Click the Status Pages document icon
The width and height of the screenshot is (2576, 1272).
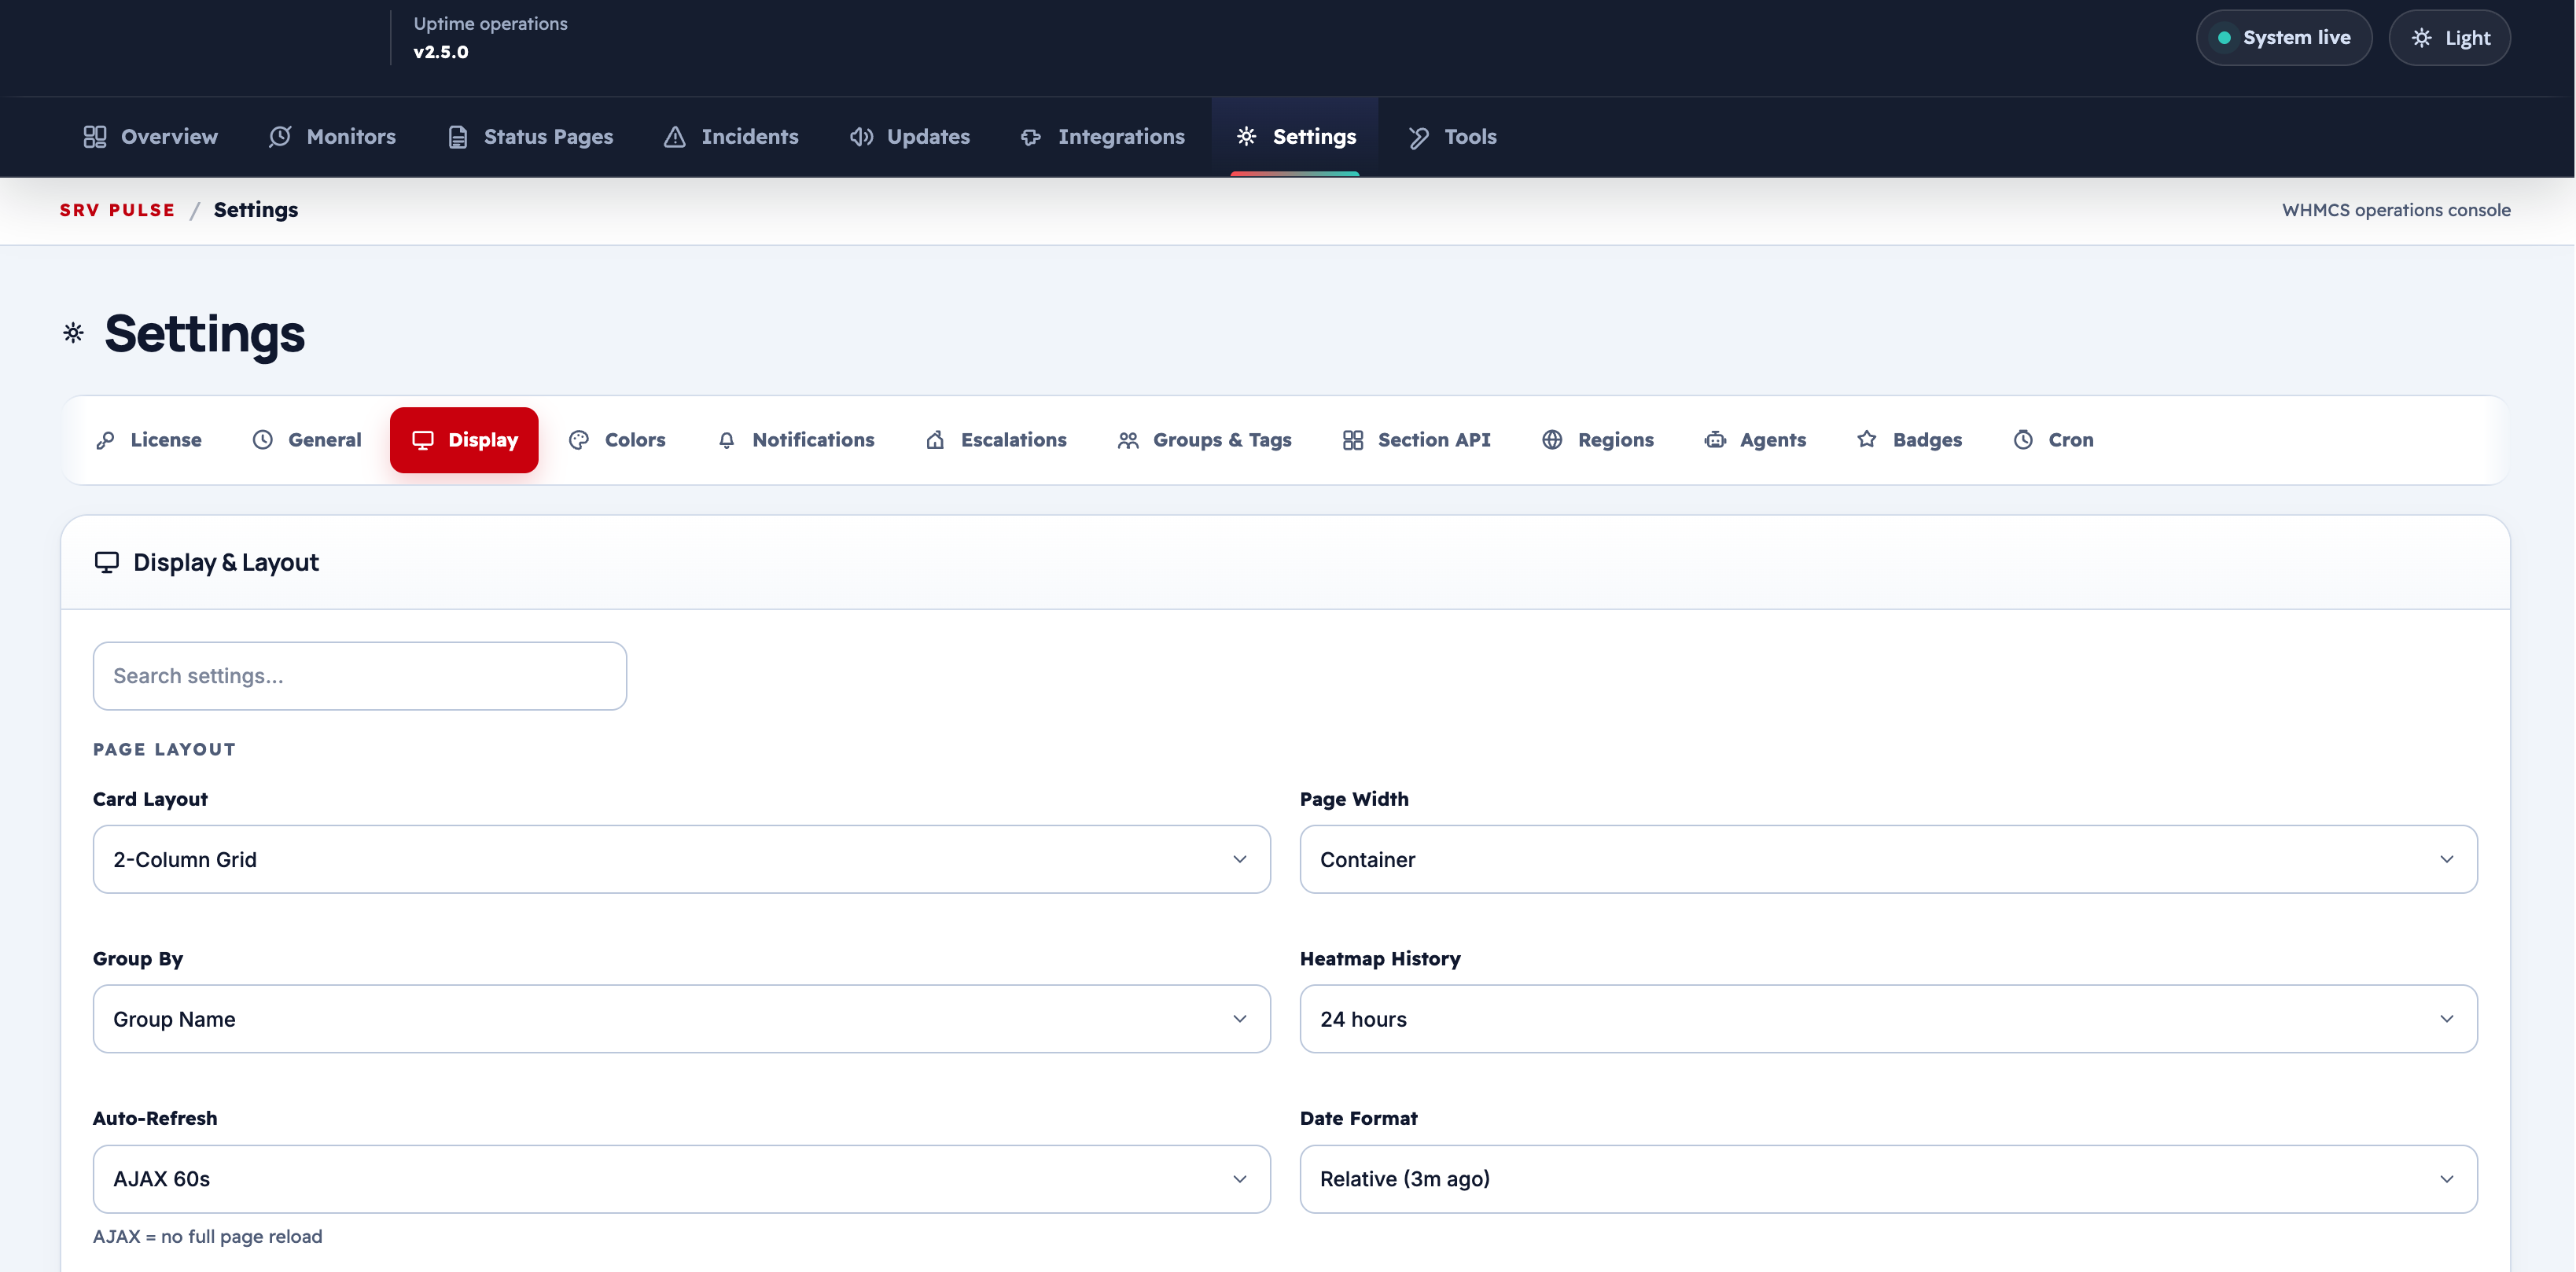click(x=458, y=137)
